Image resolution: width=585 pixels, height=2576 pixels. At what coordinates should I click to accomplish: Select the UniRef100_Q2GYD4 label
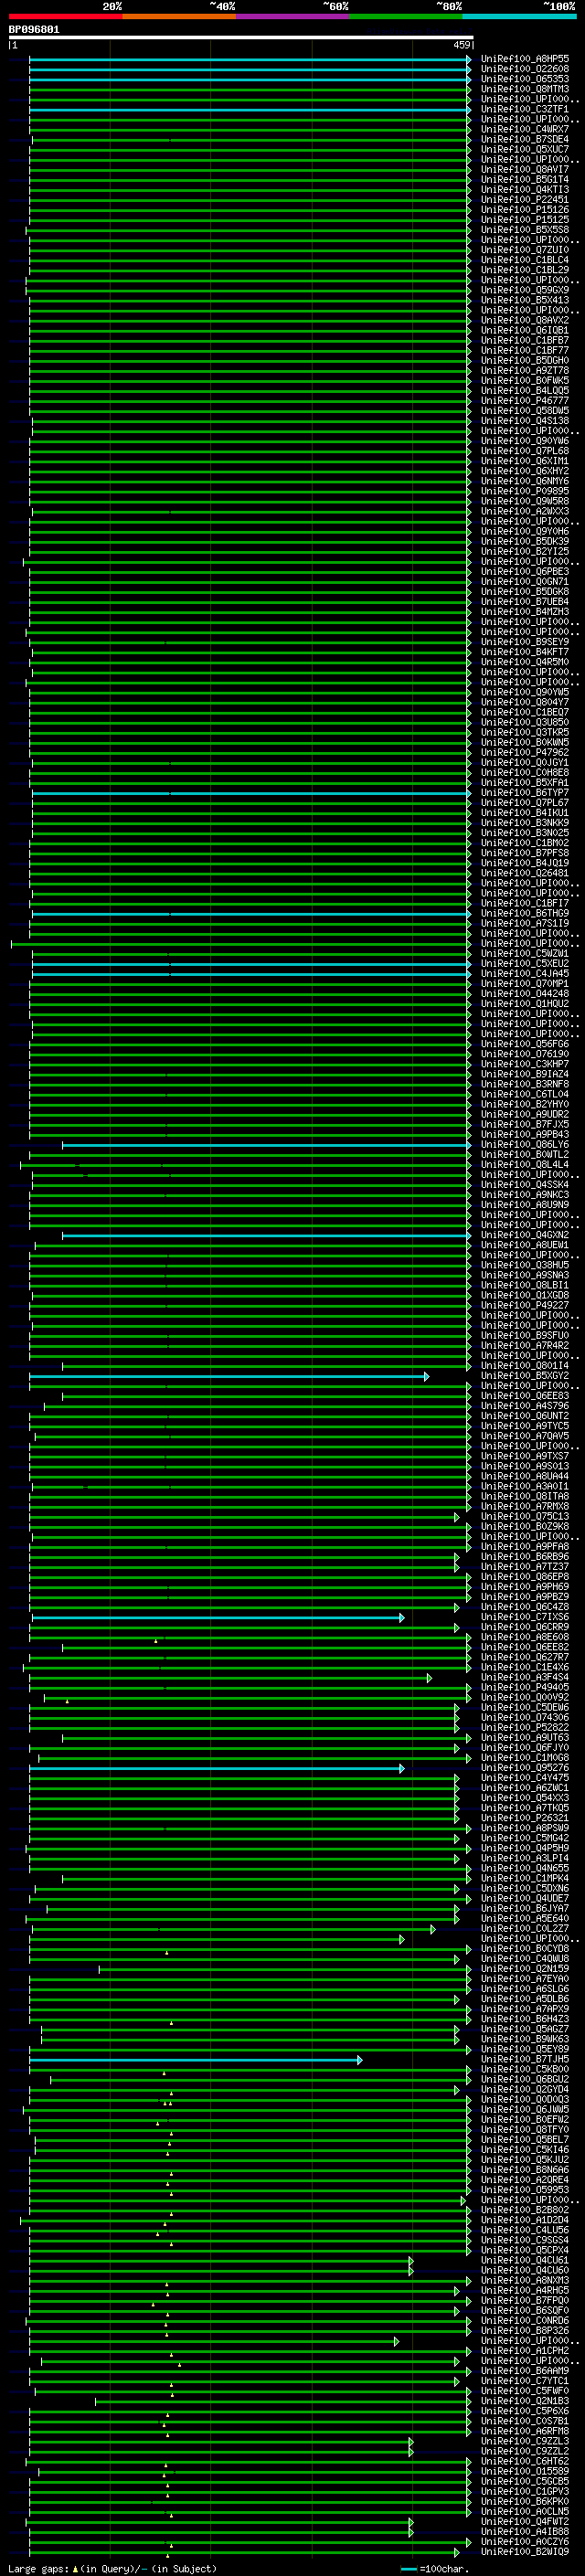click(x=525, y=2090)
